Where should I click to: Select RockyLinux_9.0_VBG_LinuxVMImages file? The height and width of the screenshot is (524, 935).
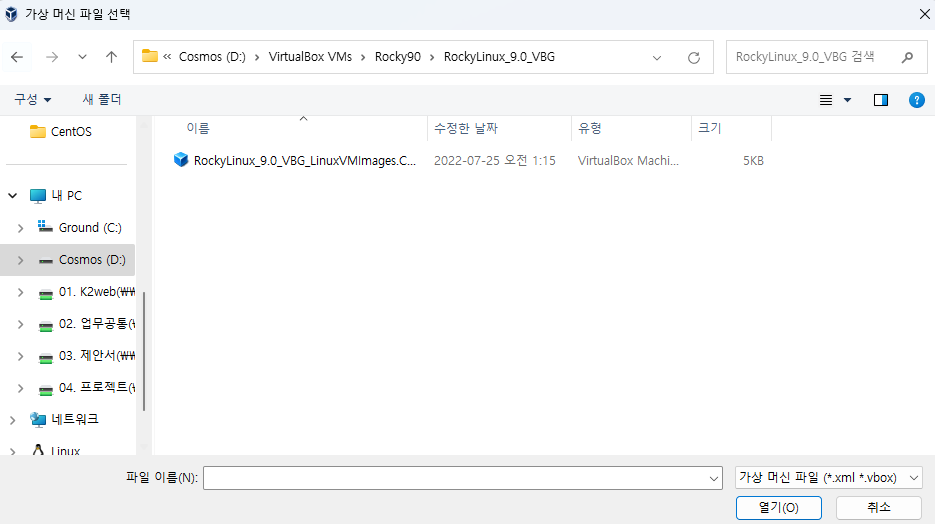point(305,160)
